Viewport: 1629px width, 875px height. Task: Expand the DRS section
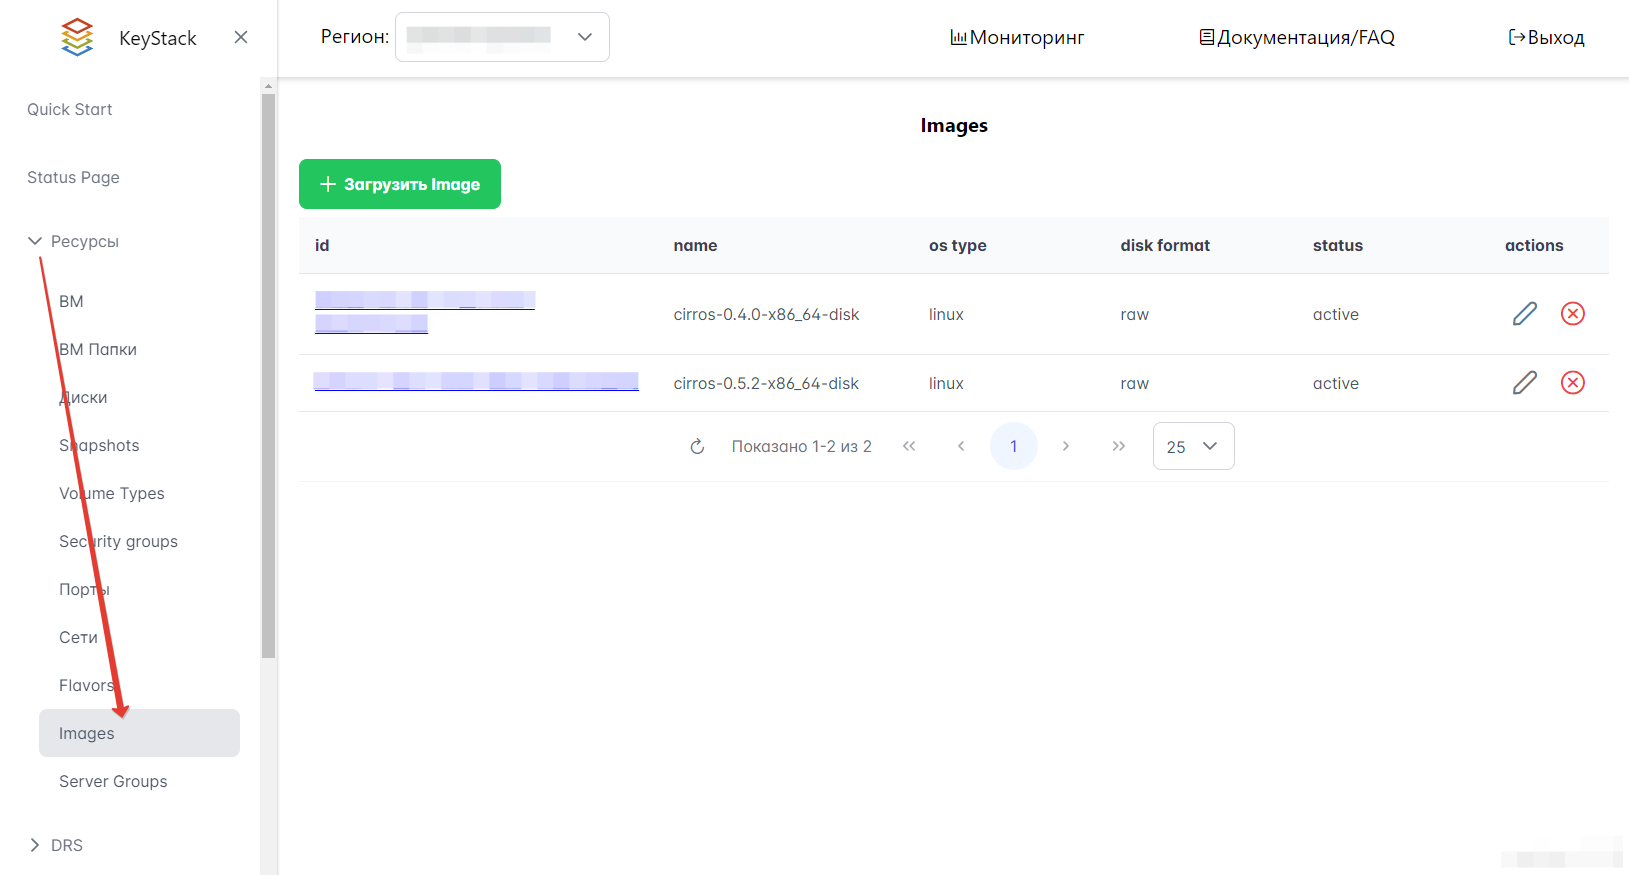coord(35,845)
